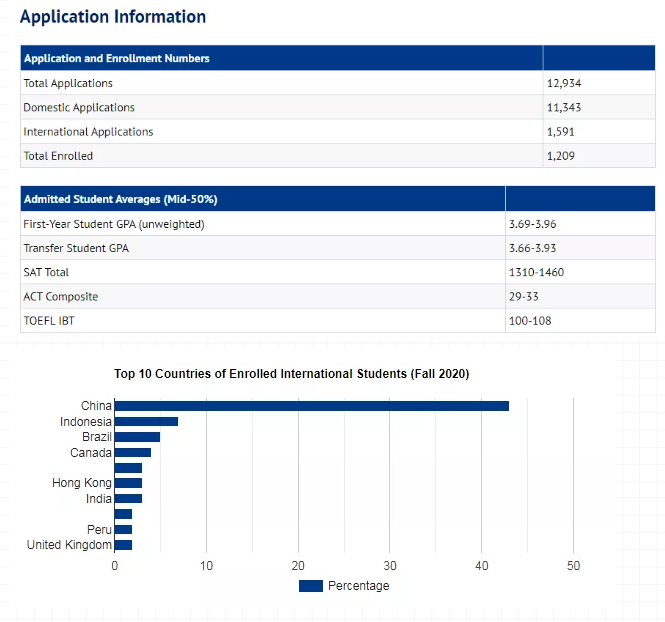The width and height of the screenshot is (665, 622).
Task: Click the 40 tick on x-axis
Action: (482, 566)
